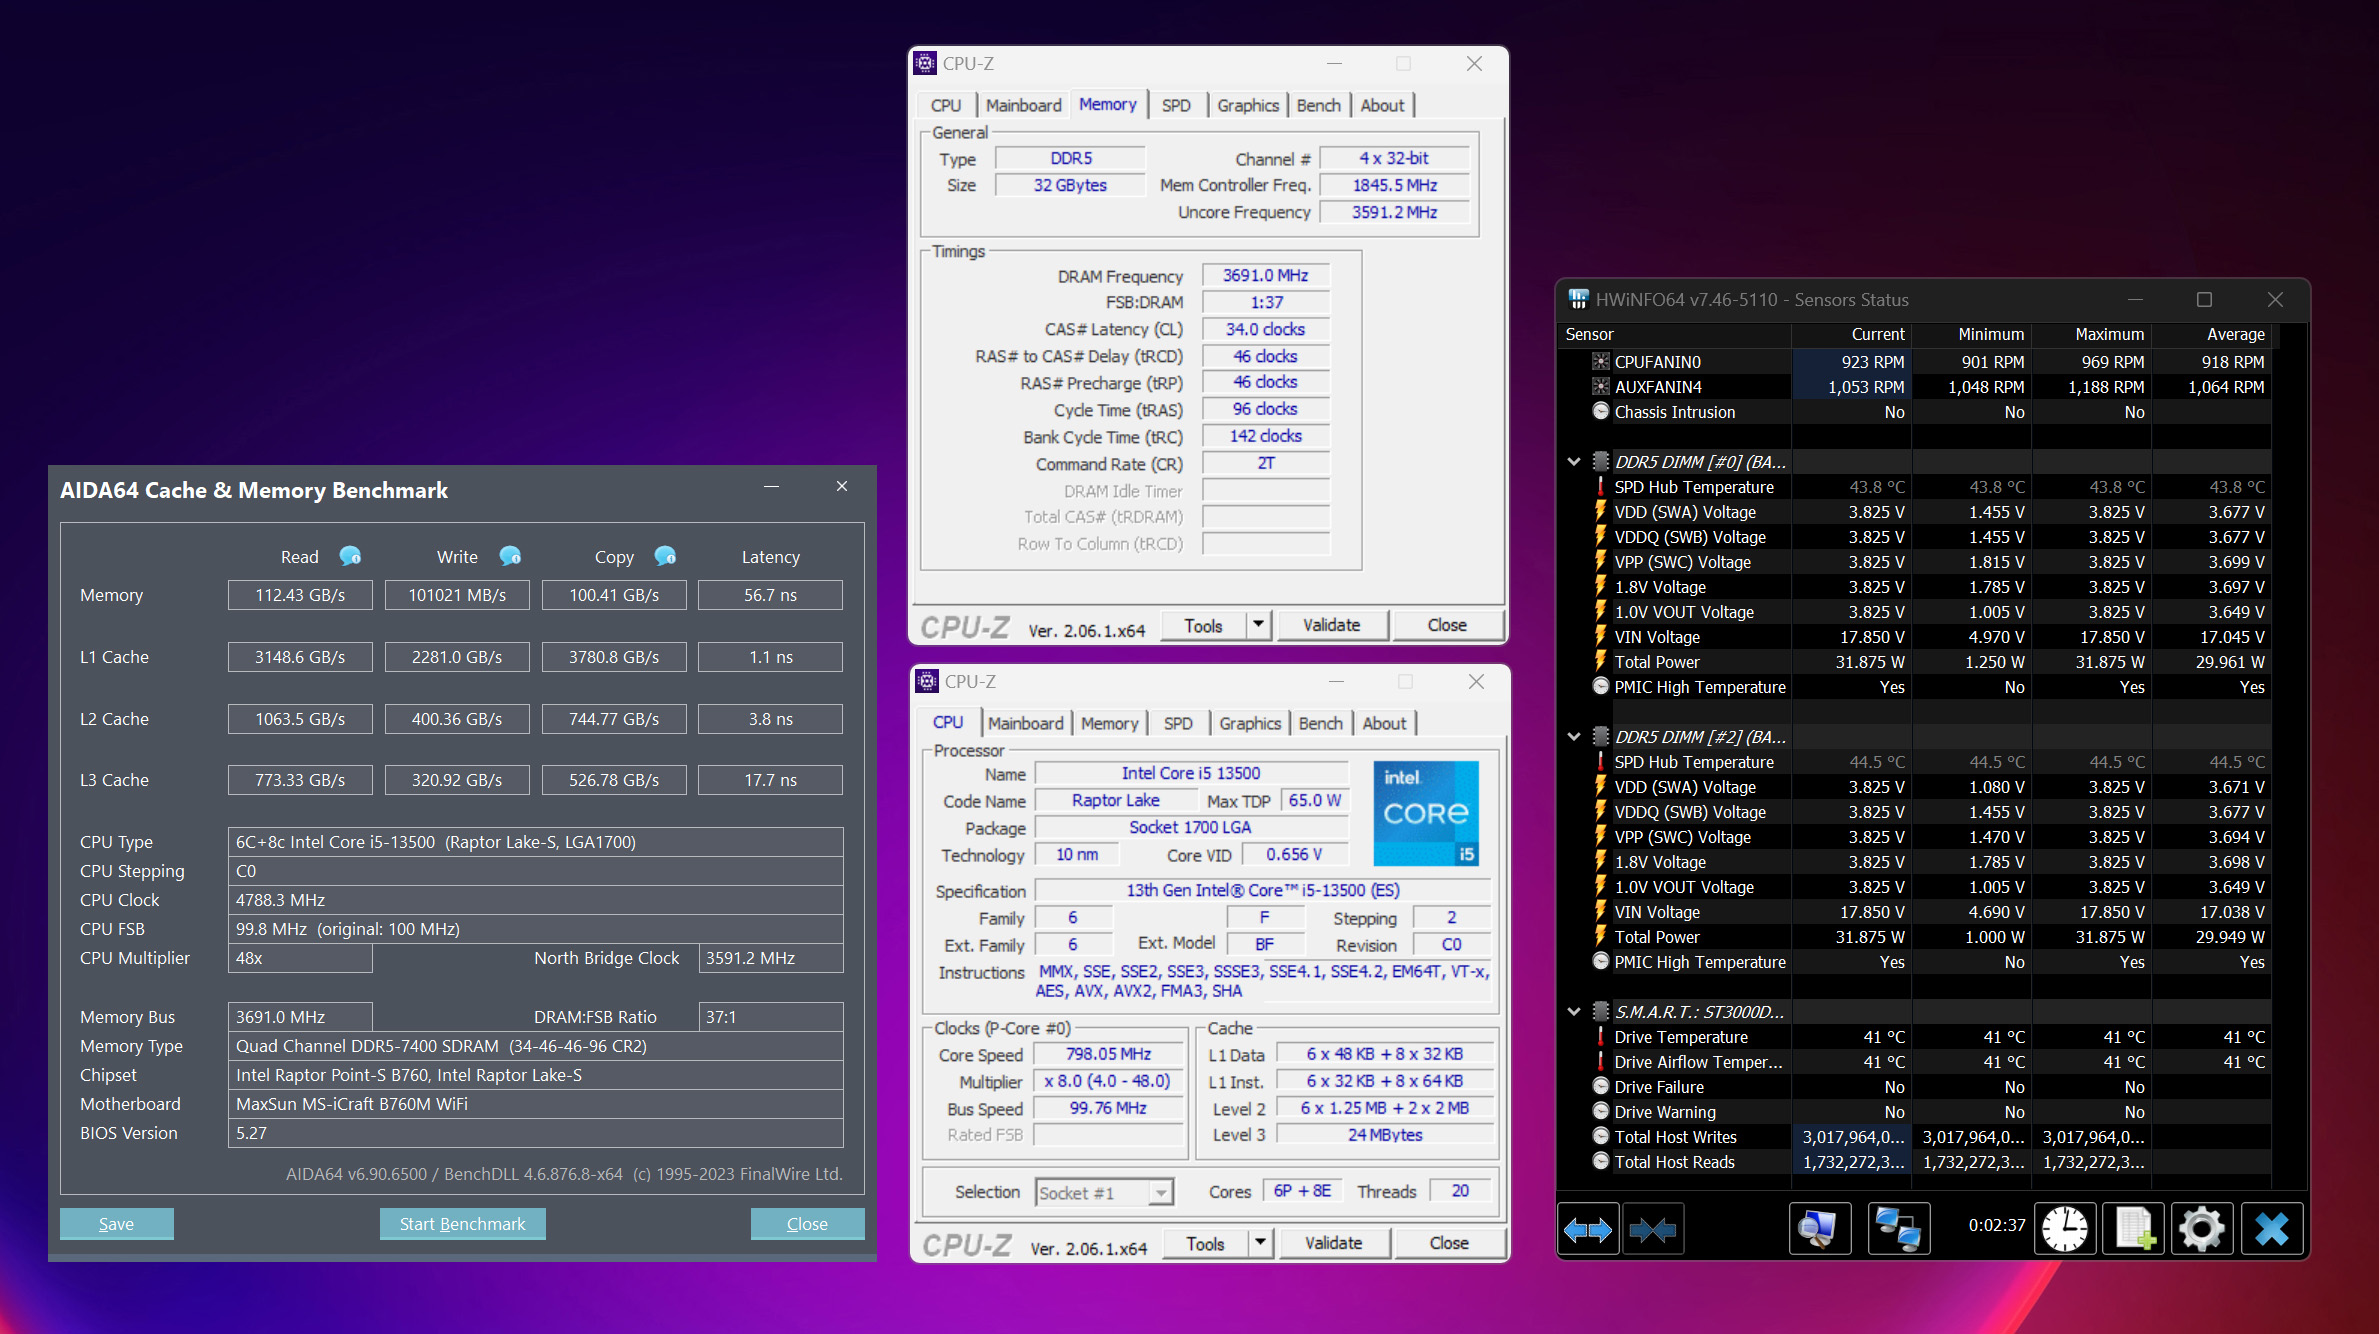Click HWiNFO expand columns double-arrow icon
The image size is (2379, 1334).
(1588, 1229)
